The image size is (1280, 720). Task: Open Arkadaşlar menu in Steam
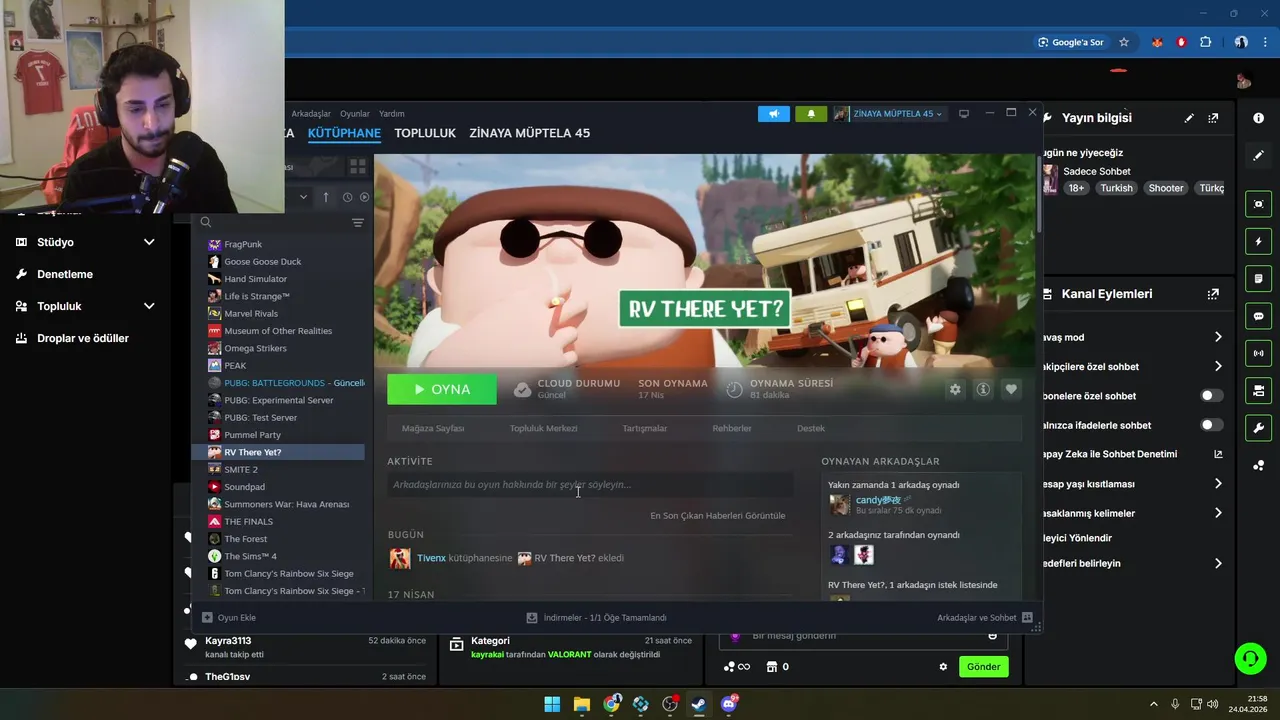[311, 114]
